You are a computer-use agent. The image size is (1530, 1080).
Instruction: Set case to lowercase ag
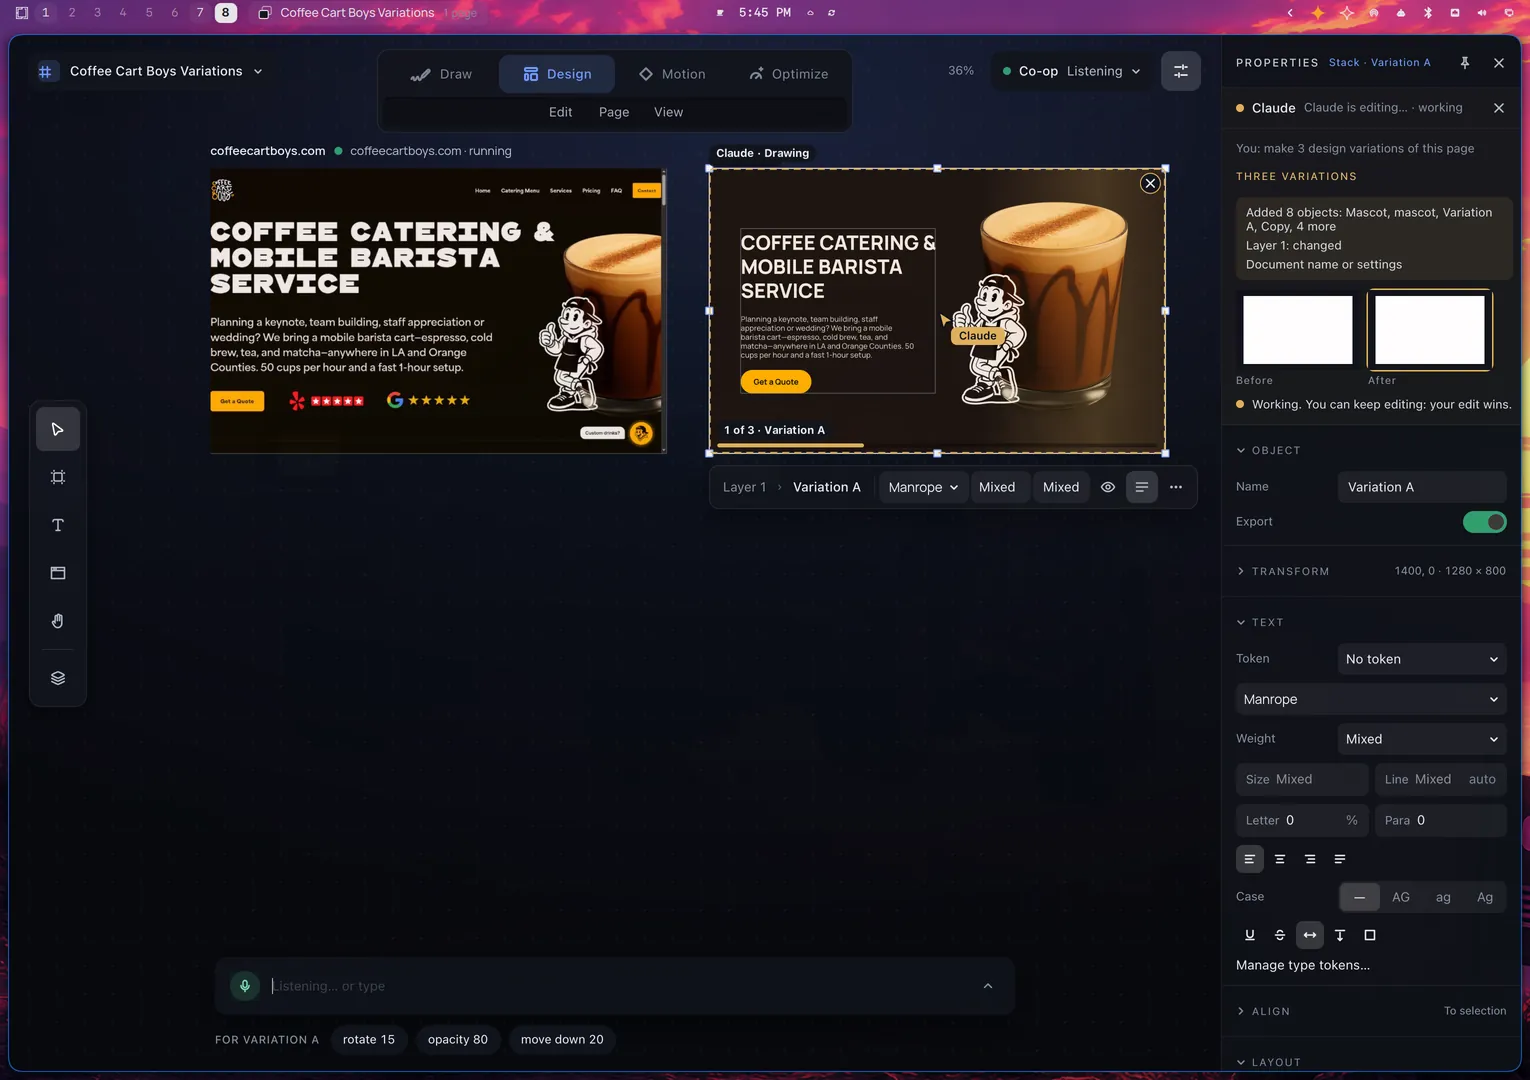click(x=1443, y=897)
